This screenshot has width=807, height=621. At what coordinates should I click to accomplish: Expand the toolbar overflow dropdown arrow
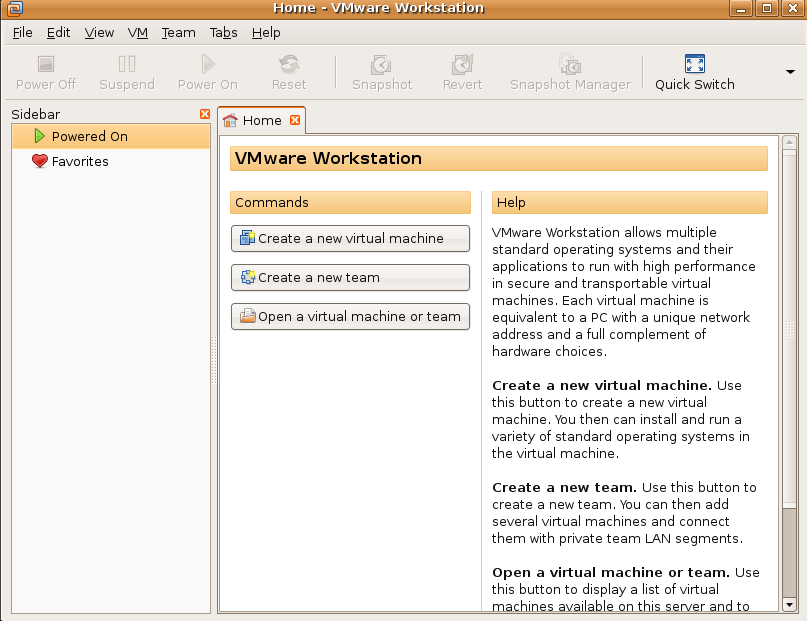click(x=791, y=72)
